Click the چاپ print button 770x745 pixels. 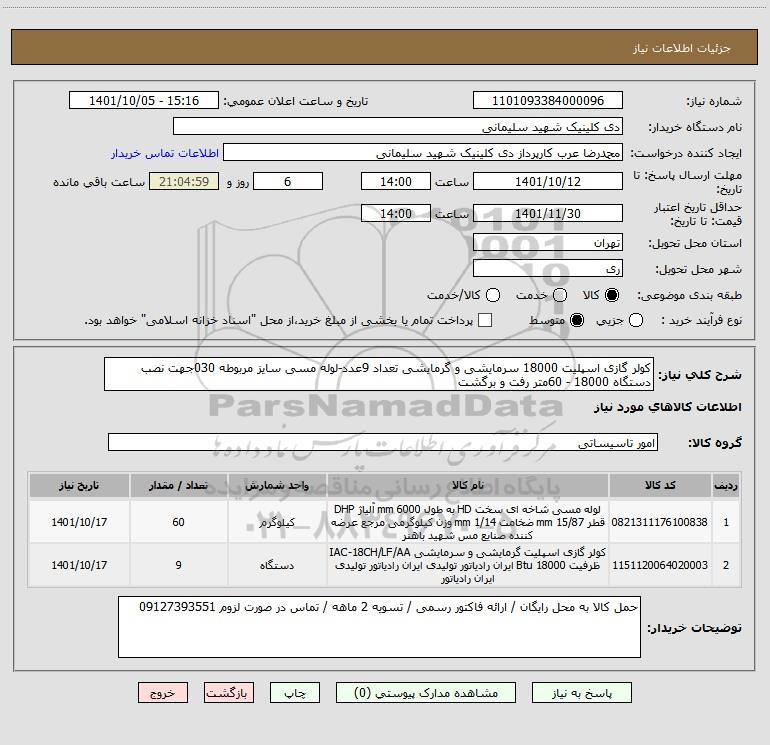pos(295,692)
